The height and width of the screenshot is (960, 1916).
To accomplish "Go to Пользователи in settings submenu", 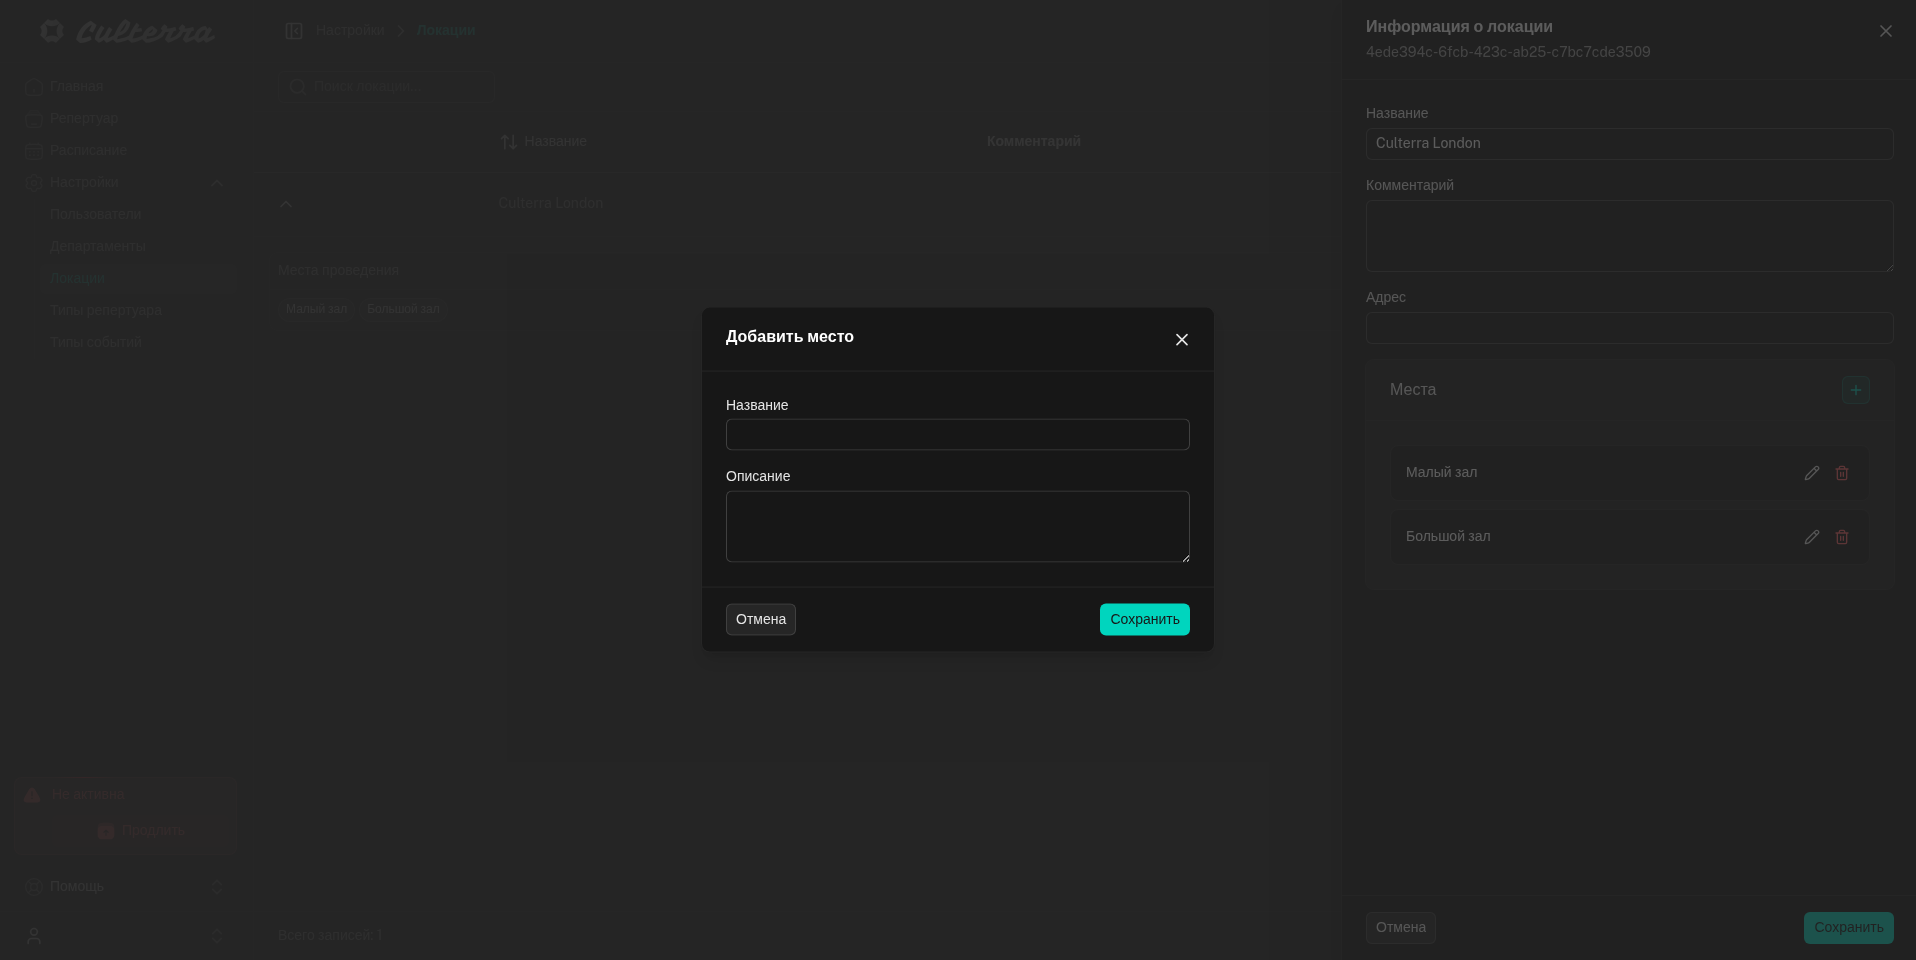I will pos(96,215).
